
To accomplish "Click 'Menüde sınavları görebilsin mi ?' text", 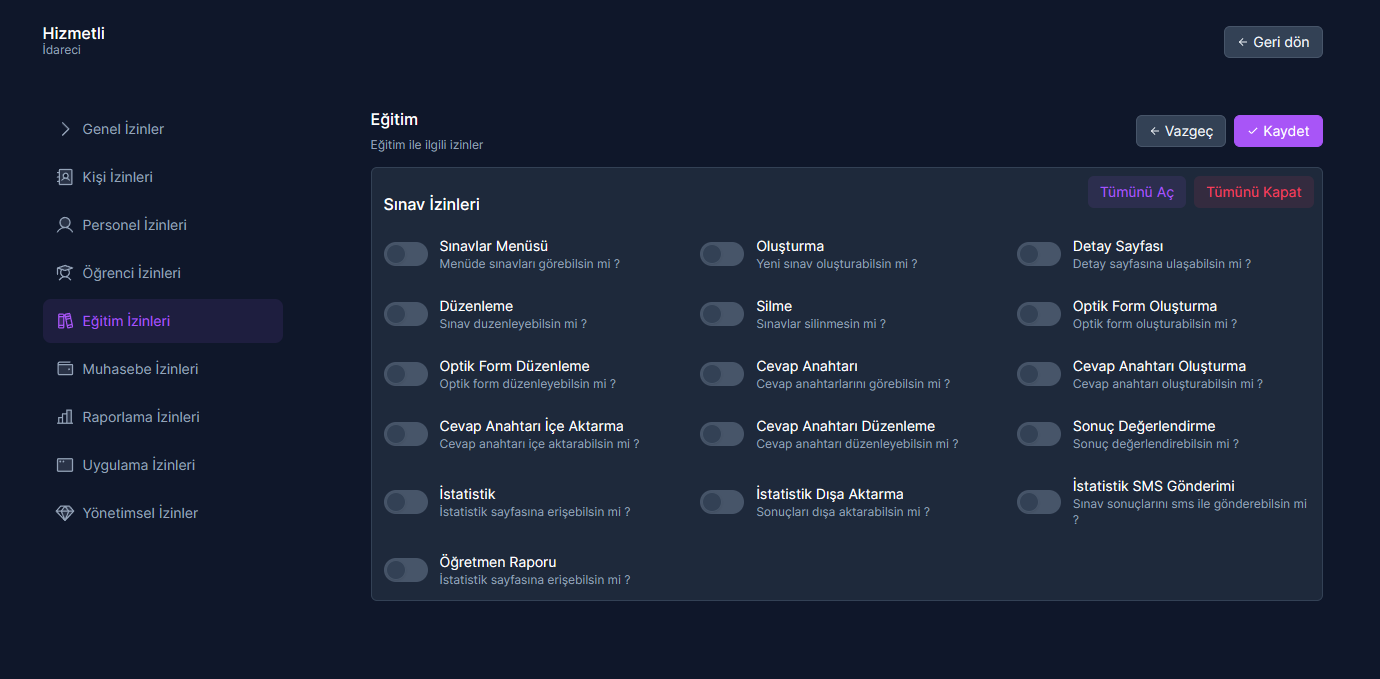I will (x=530, y=264).
